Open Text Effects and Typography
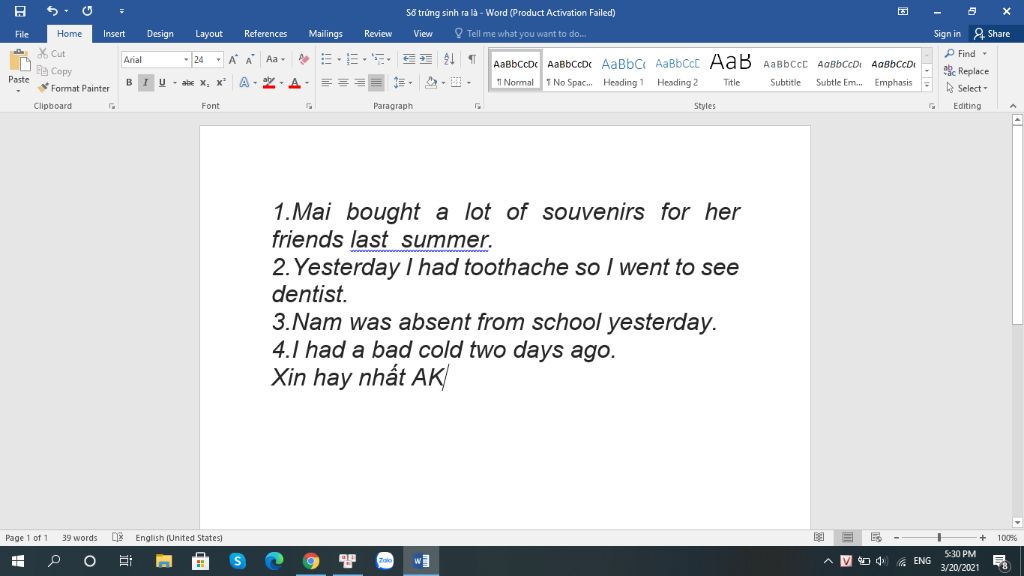This screenshot has width=1024, height=576. (244, 83)
